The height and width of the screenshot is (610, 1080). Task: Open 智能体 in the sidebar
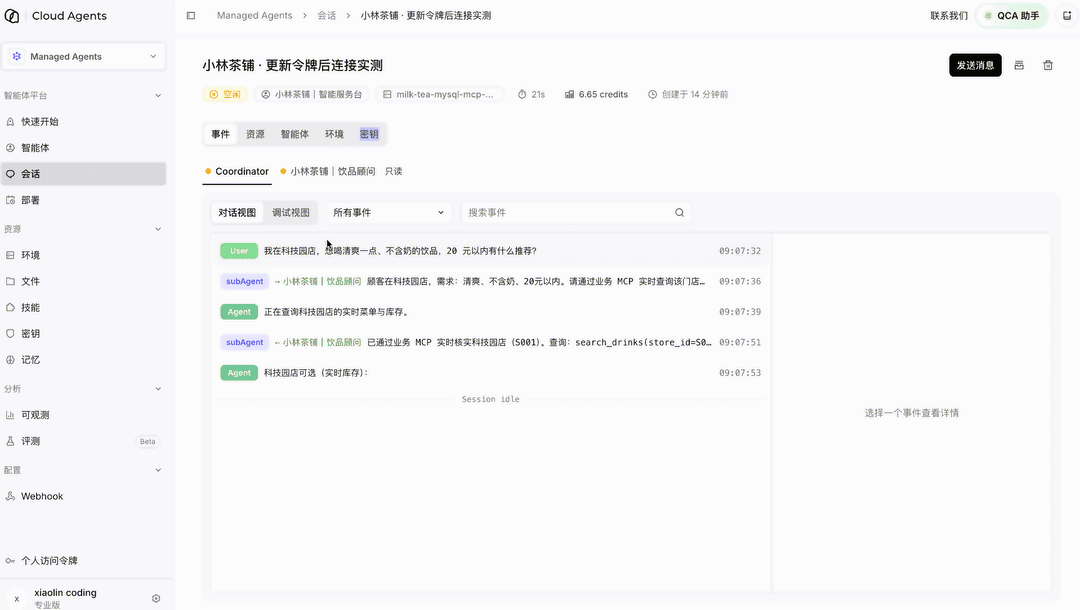click(83, 147)
